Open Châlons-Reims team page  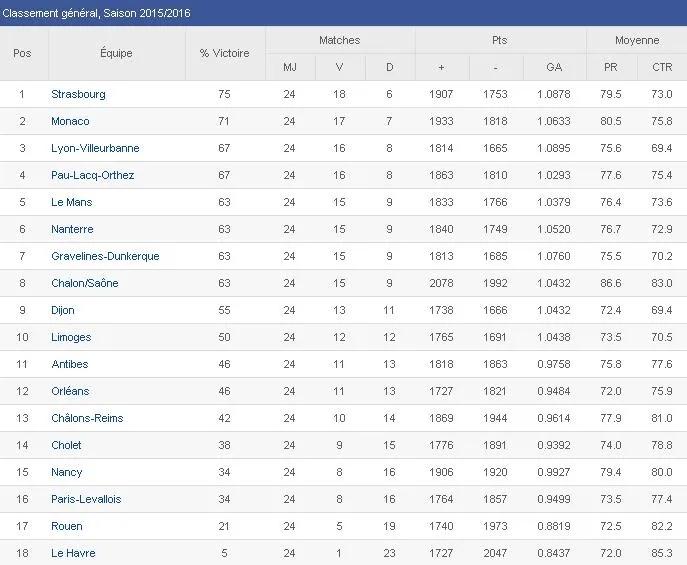click(x=87, y=418)
